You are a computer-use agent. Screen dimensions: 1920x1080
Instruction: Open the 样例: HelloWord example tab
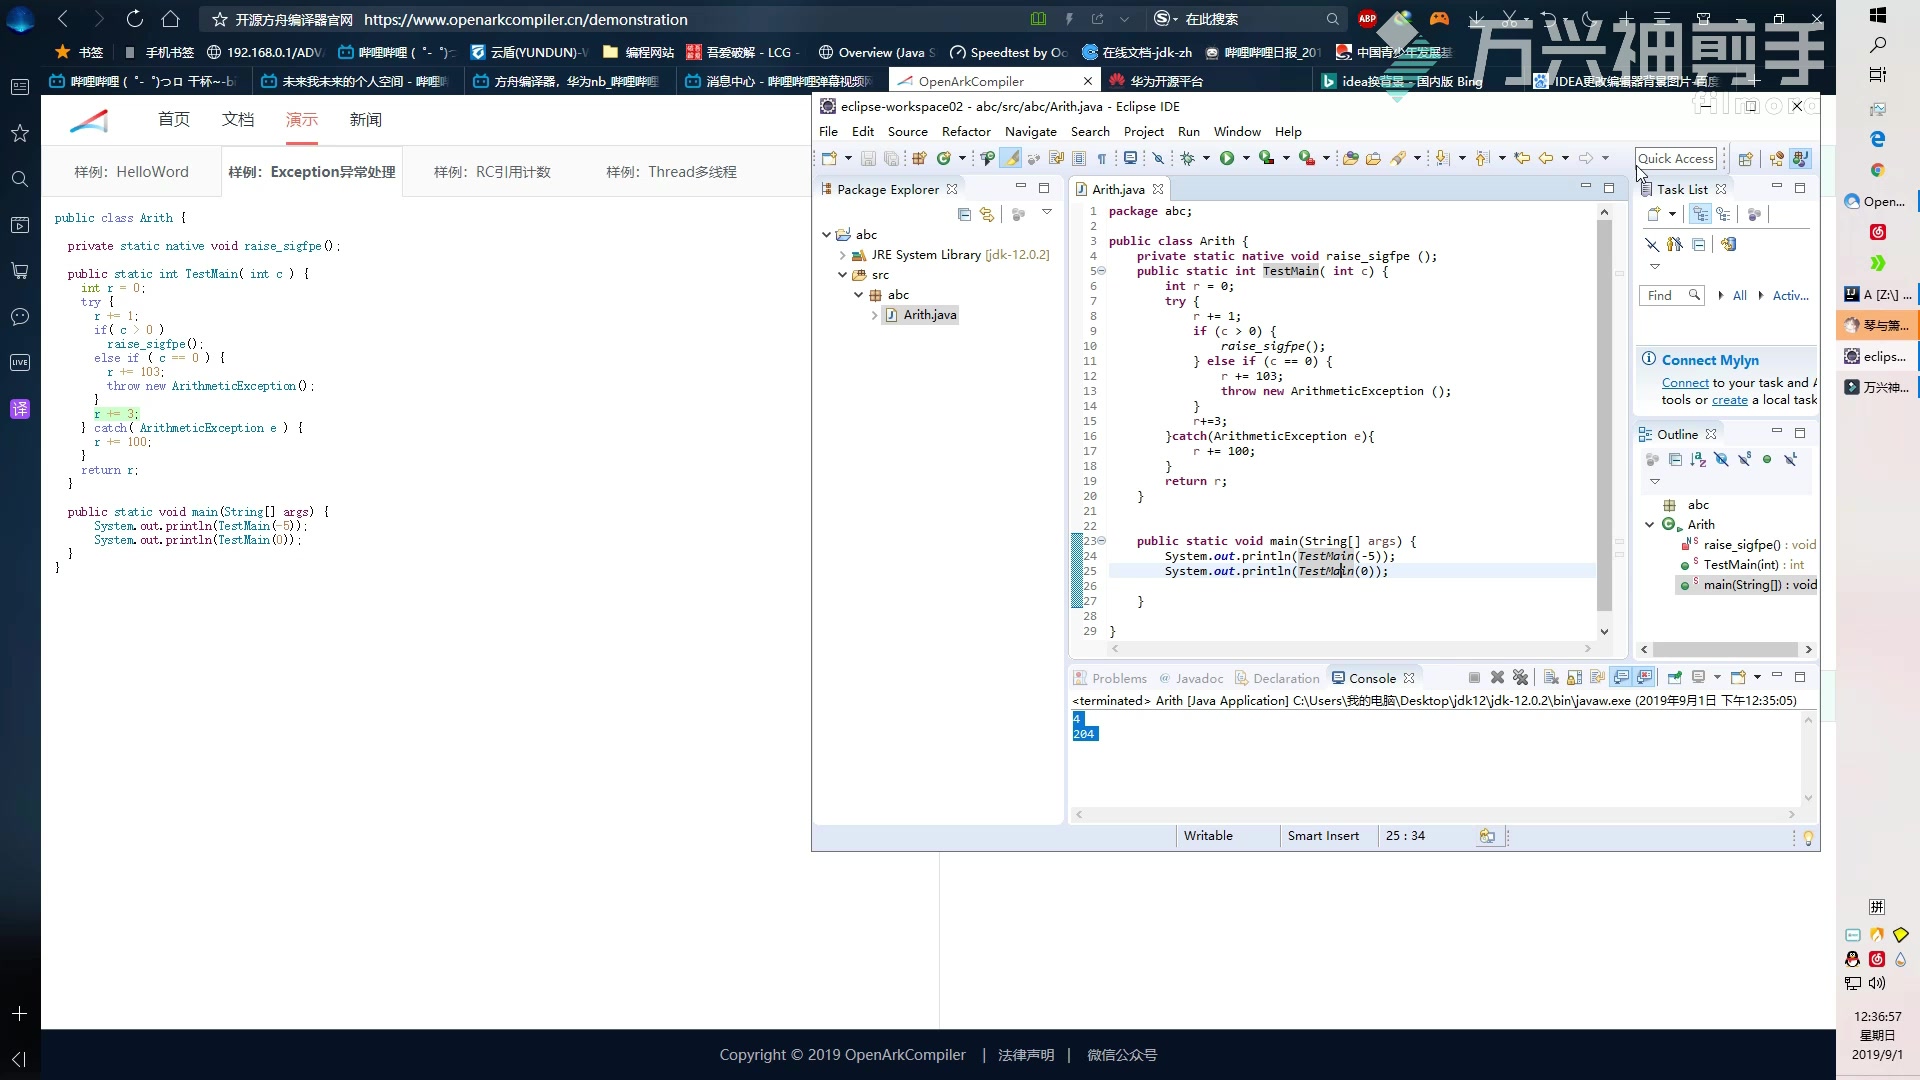tap(131, 172)
